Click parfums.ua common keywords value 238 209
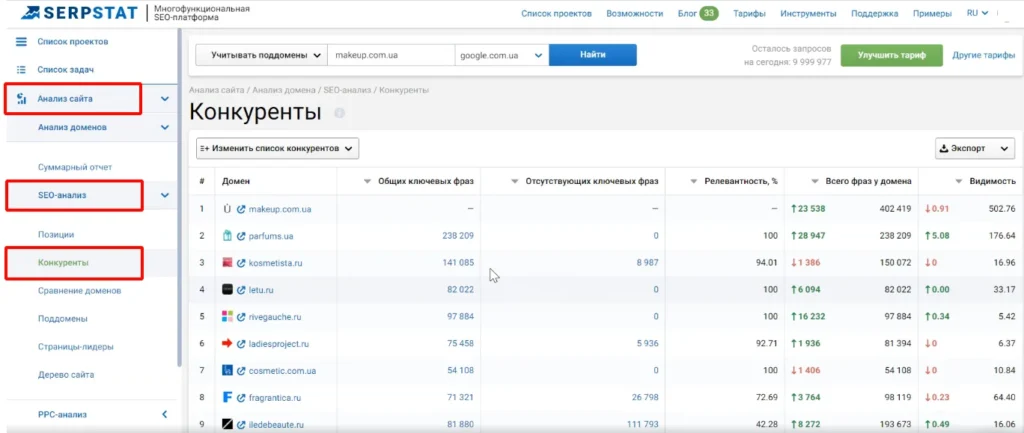The height and width of the screenshot is (433, 1024). point(458,236)
